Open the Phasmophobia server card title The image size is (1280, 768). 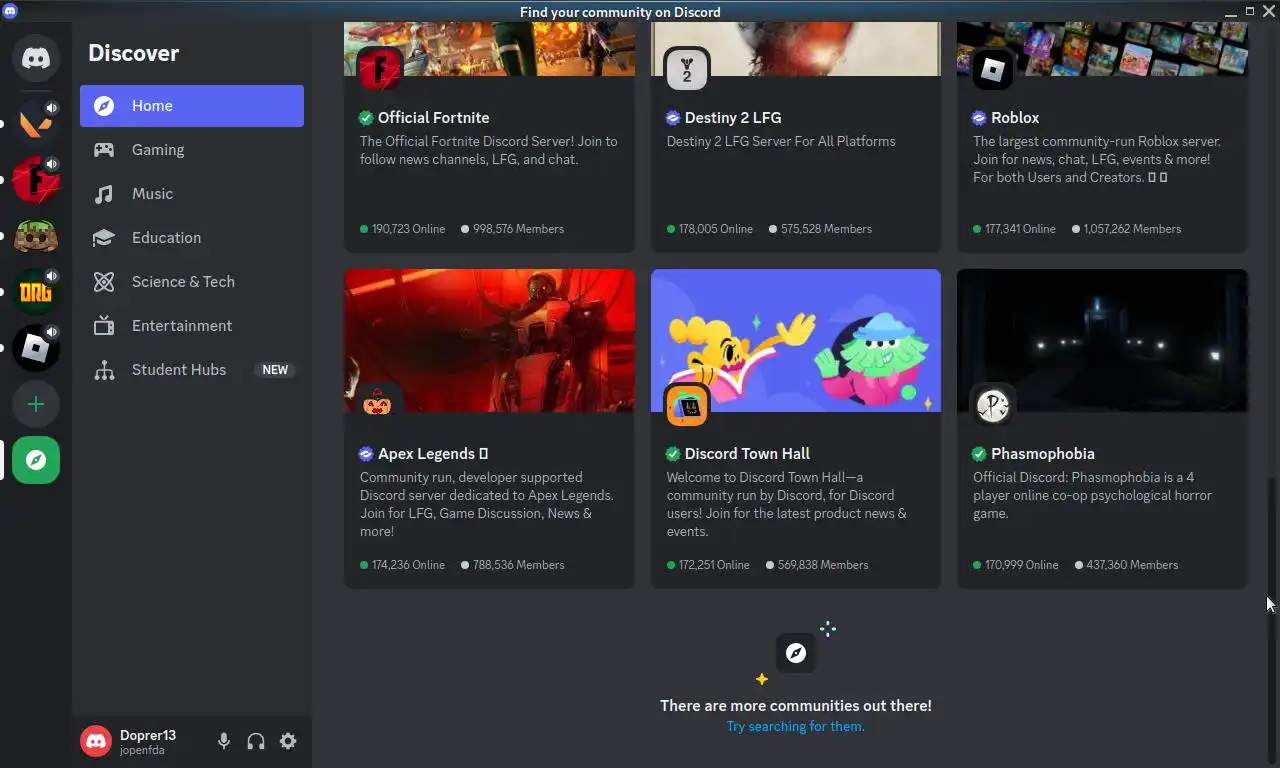pos(1043,454)
